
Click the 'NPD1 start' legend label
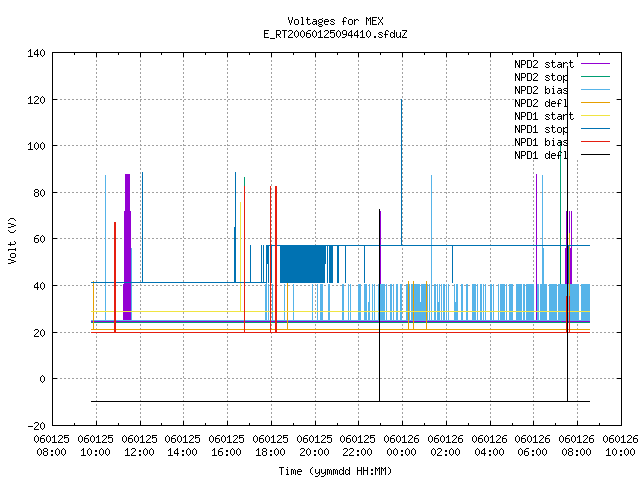tap(544, 116)
